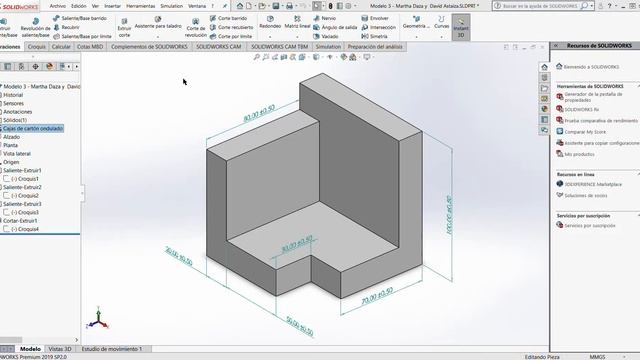Collapse the Recursos de SOLIDWORKS pane
Screen dimensions: 640x360
[x=556, y=46]
